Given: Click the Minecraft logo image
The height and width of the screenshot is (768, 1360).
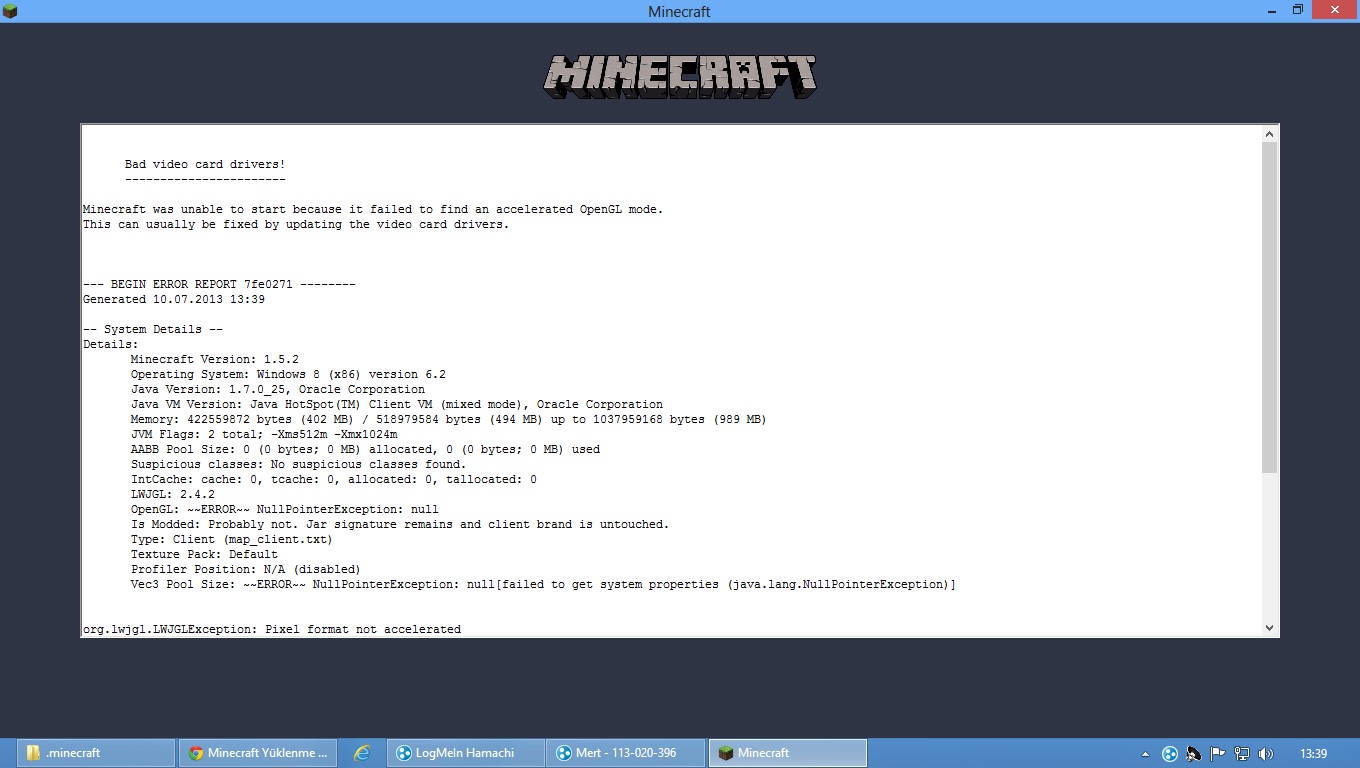Looking at the screenshot, I should coord(680,76).
